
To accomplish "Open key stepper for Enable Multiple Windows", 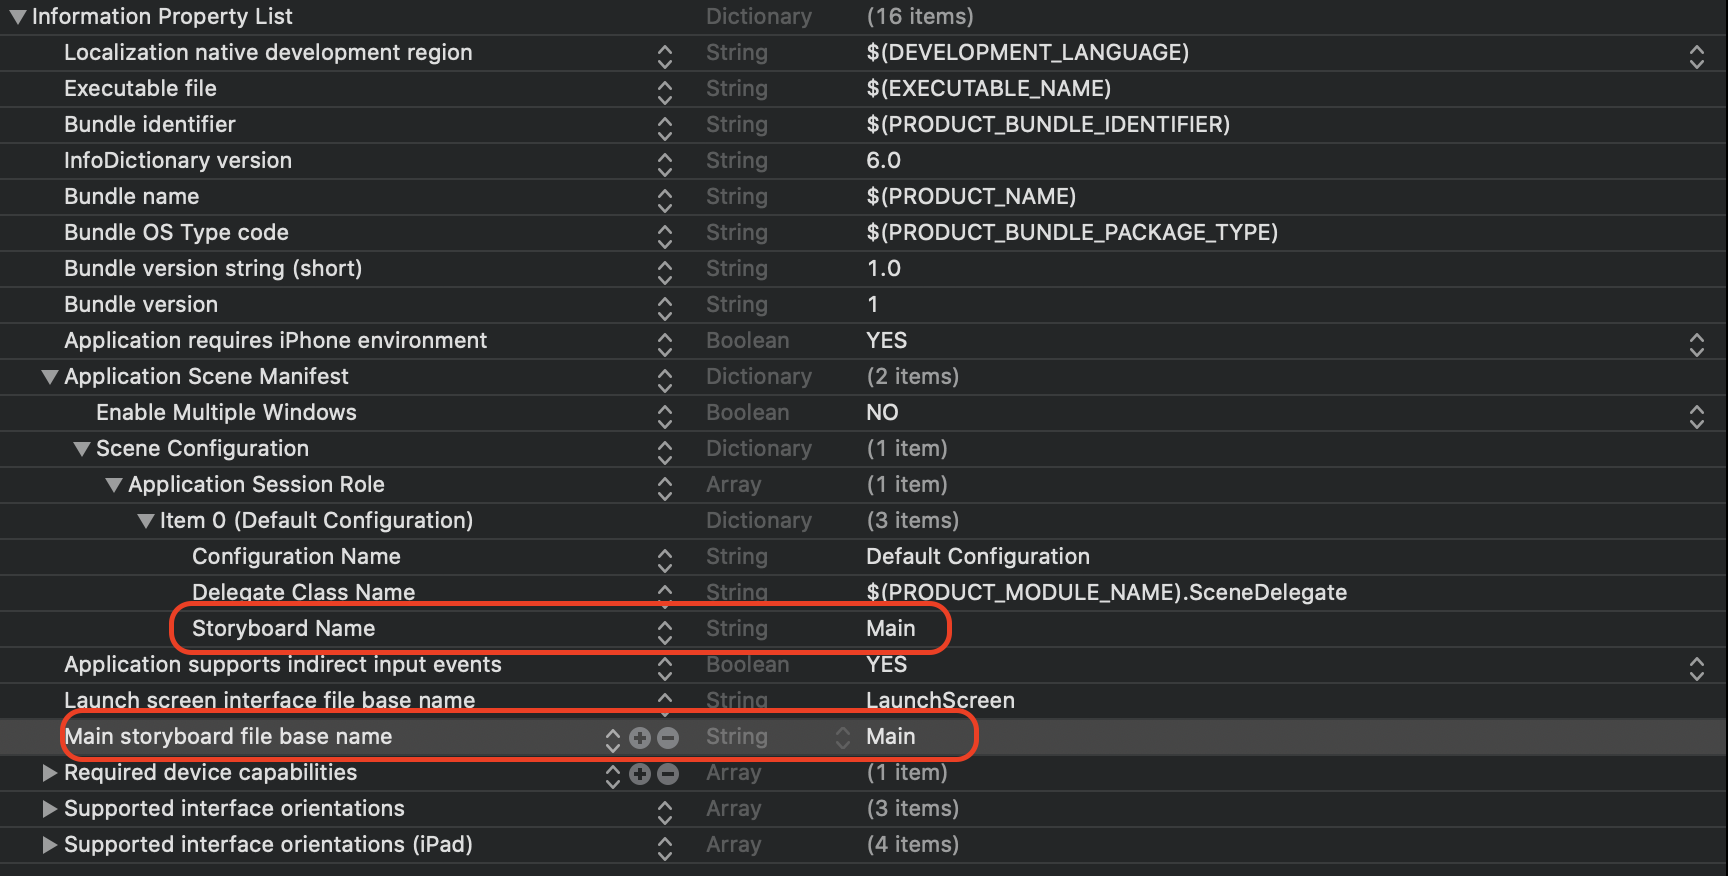I will coord(665,416).
